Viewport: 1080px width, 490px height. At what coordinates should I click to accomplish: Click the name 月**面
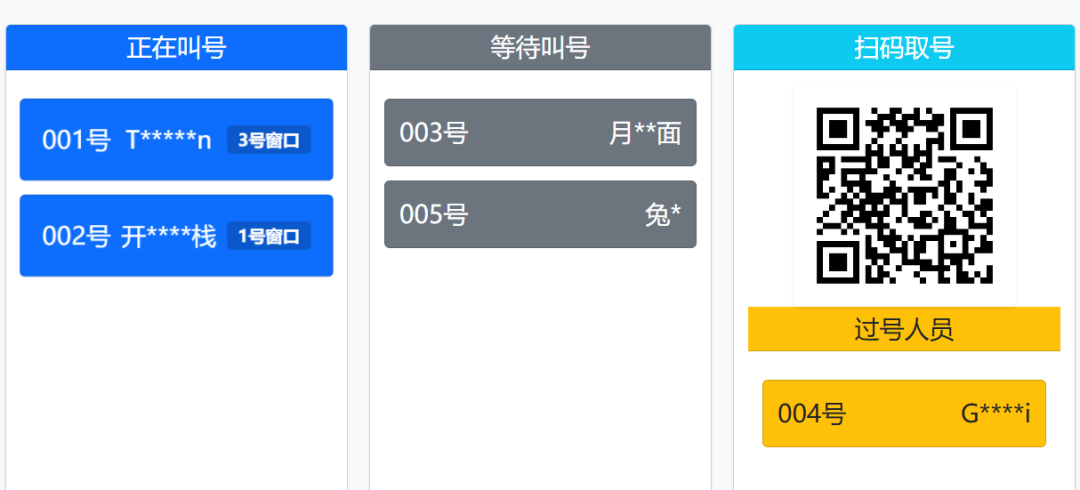click(645, 133)
